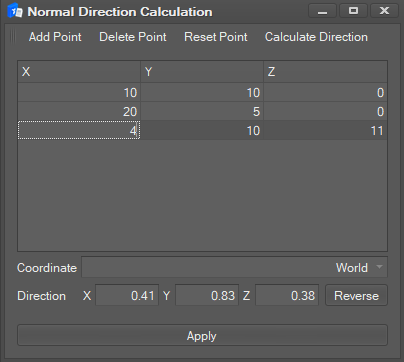Click Calculate Direction in the toolbar
The width and height of the screenshot is (404, 362).
[x=316, y=37]
